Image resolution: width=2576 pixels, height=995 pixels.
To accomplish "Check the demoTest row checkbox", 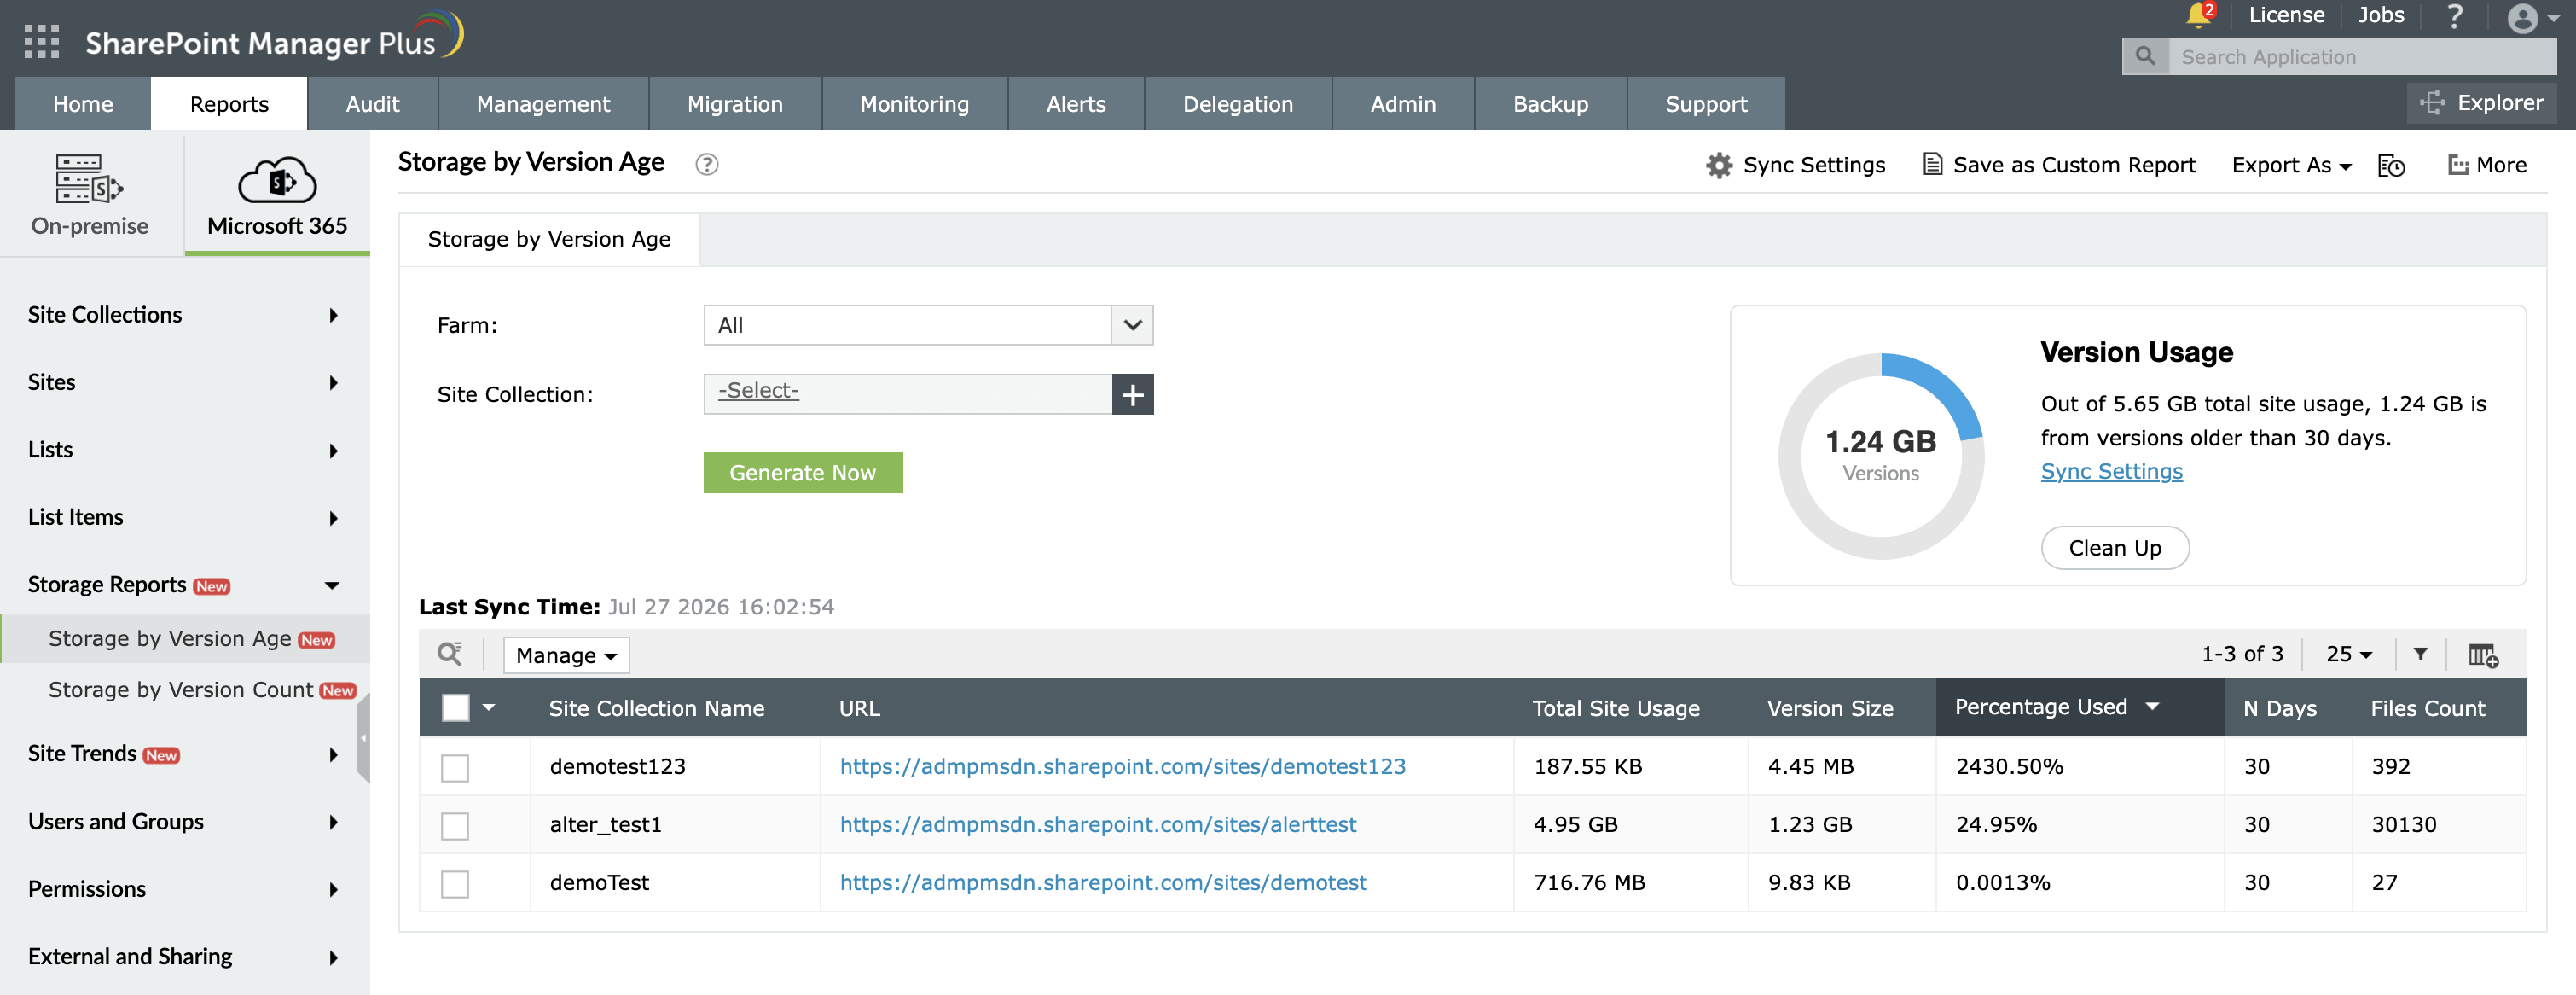I will [x=455, y=883].
